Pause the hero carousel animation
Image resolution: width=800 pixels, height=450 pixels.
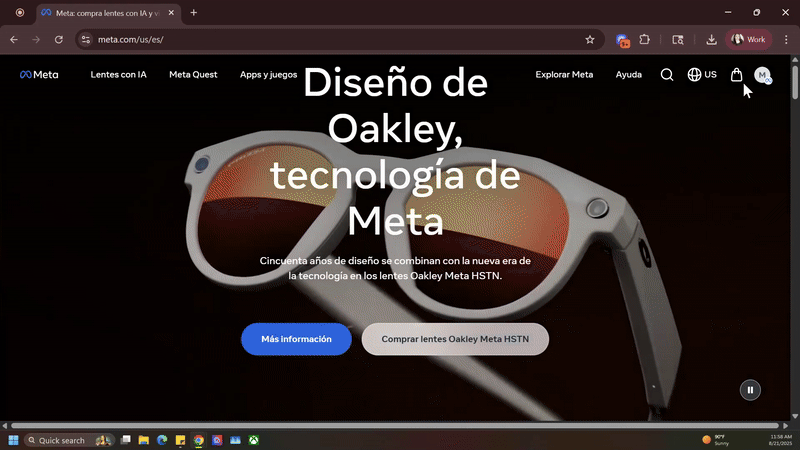point(750,390)
